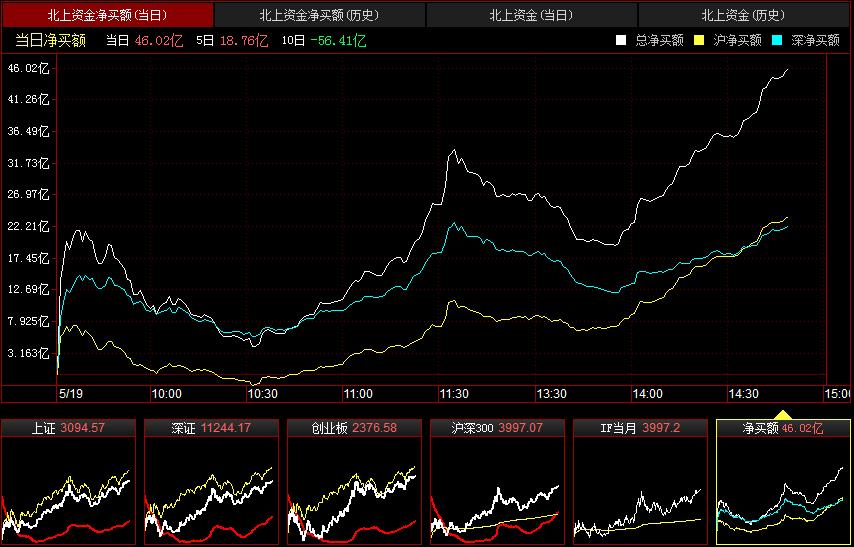The height and width of the screenshot is (547, 854).
Task: Click the 当日净买额 chart title
Action: [x=50, y=40]
